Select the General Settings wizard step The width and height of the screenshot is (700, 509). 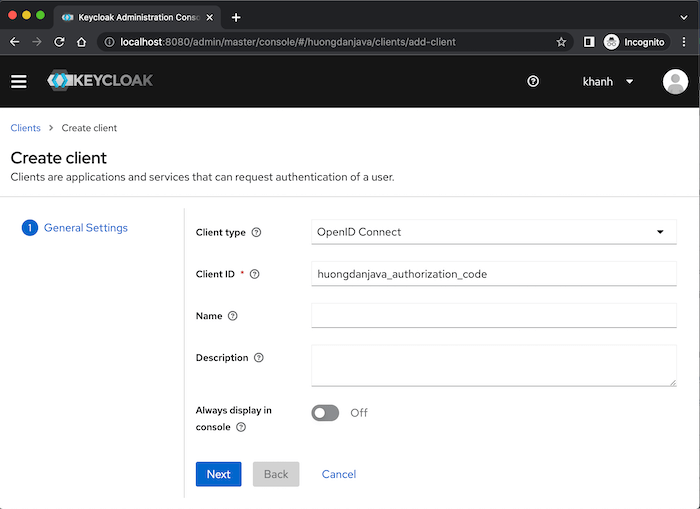pos(75,228)
